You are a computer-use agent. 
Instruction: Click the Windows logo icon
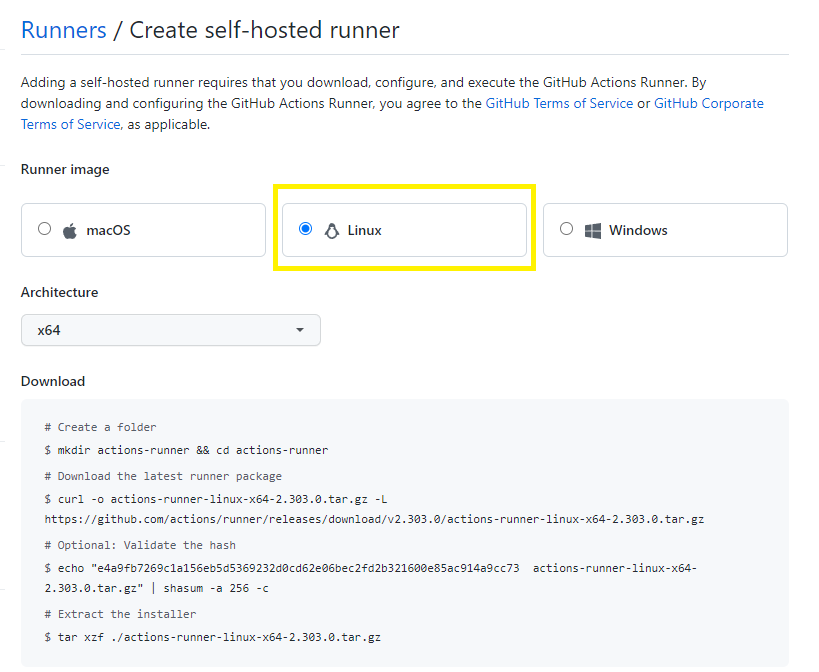coord(592,231)
